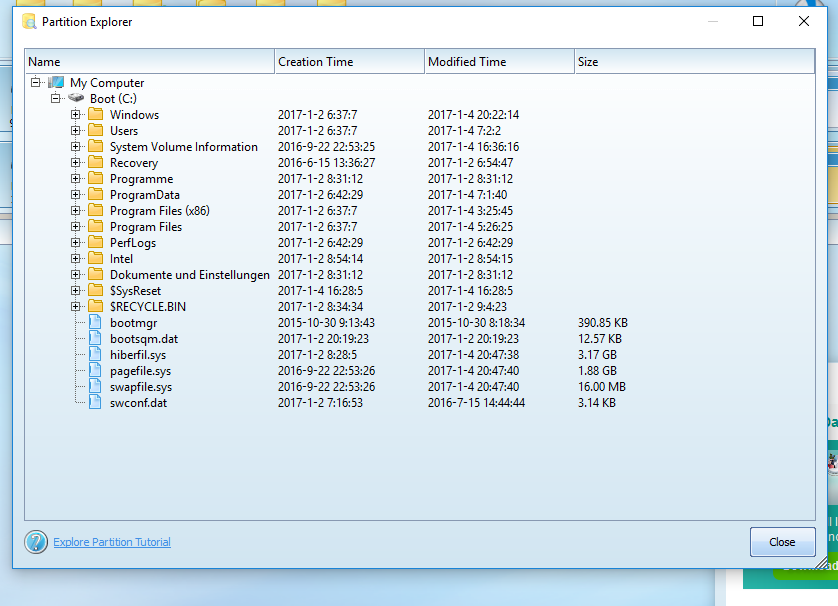Collapse the My Computer tree node
The image size is (838, 606).
pyautogui.click(x=35, y=82)
